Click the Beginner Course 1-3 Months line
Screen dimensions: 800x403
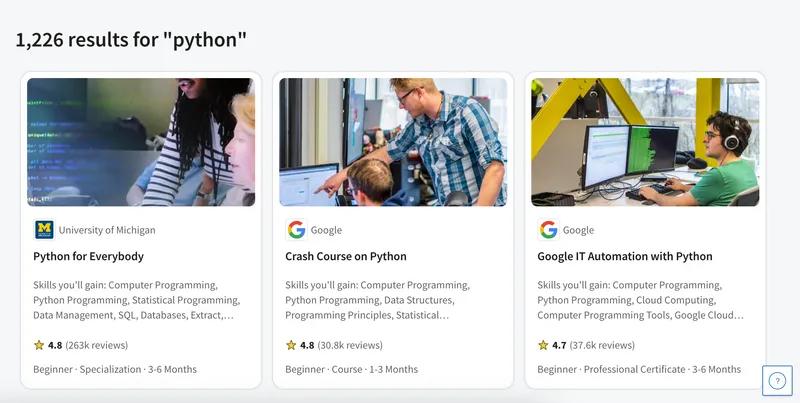(x=351, y=369)
